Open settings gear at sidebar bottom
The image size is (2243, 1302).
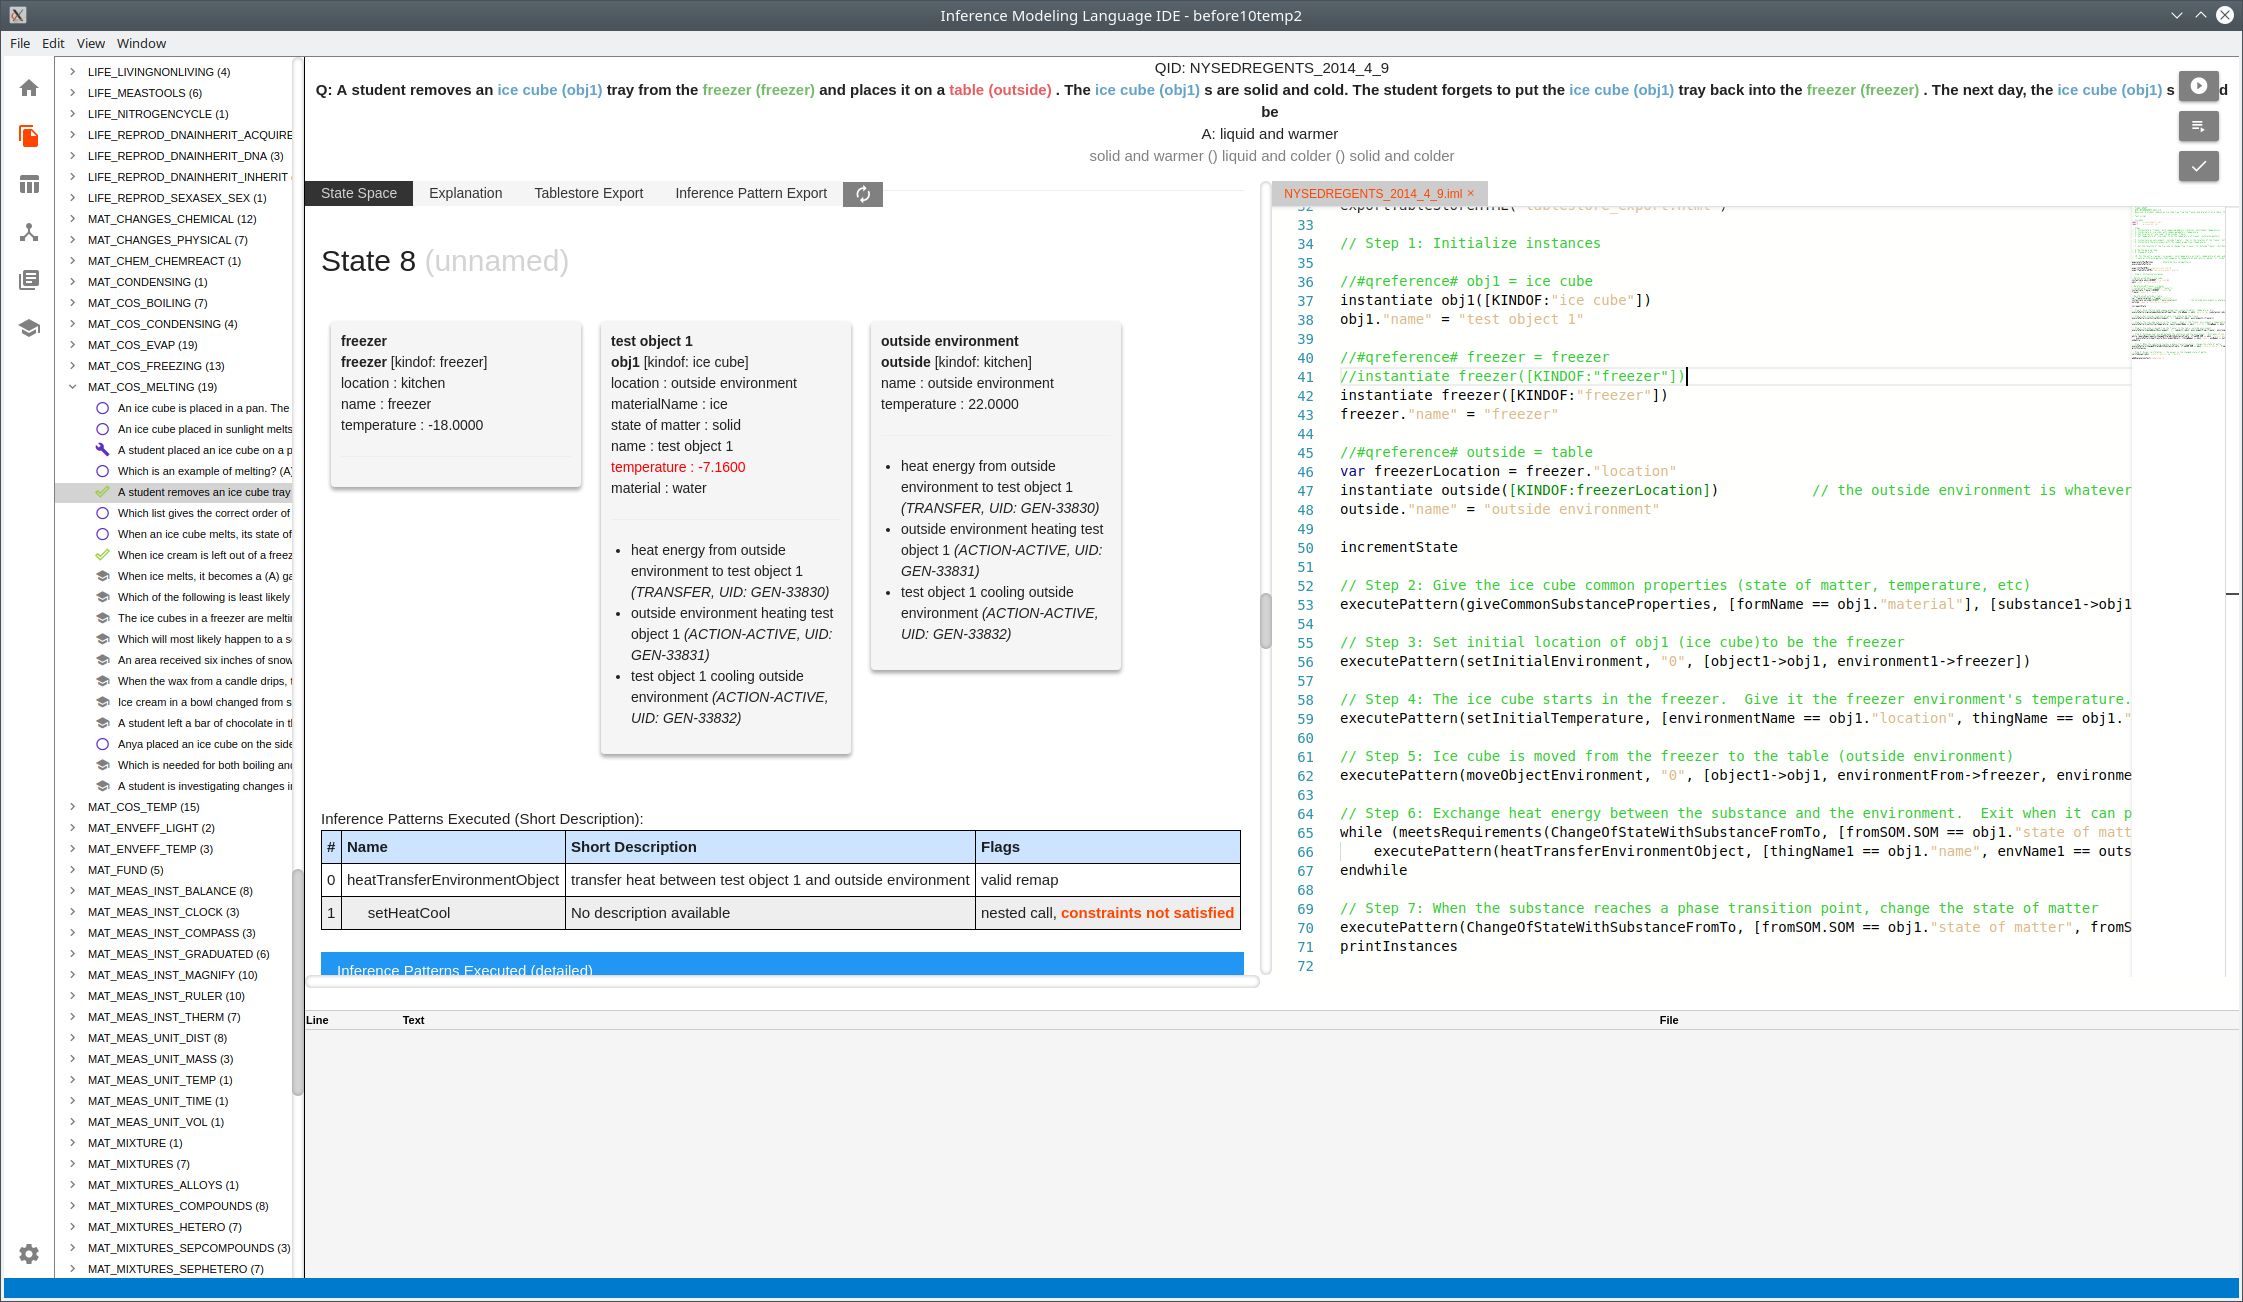(x=29, y=1254)
